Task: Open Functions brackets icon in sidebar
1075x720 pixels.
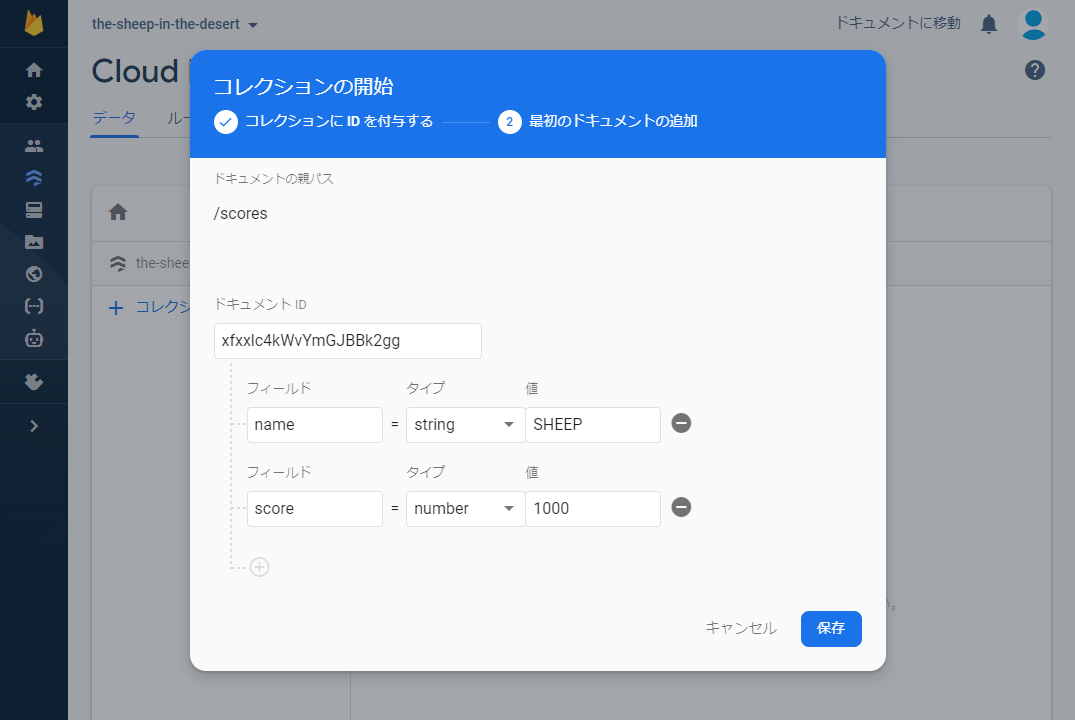Action: pyautogui.click(x=34, y=306)
